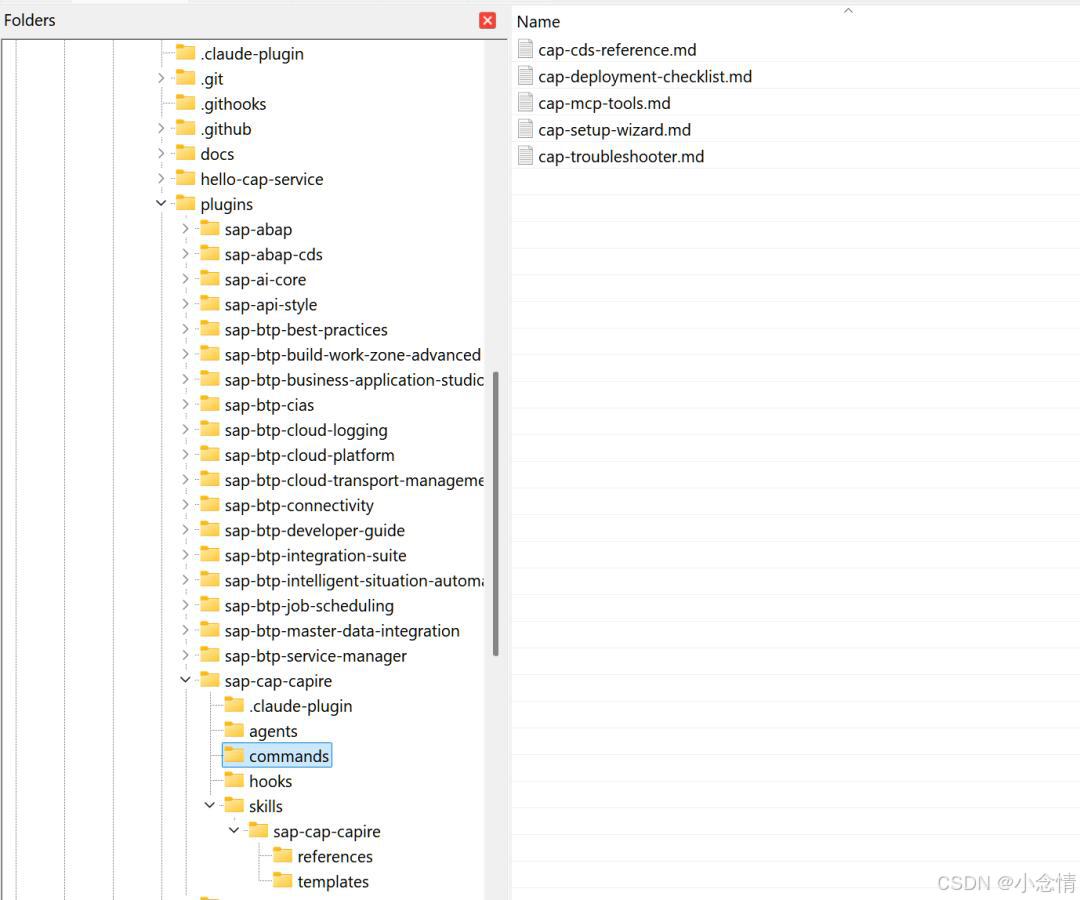
Task: Expand the hello-cap-service node
Action: tap(161, 178)
